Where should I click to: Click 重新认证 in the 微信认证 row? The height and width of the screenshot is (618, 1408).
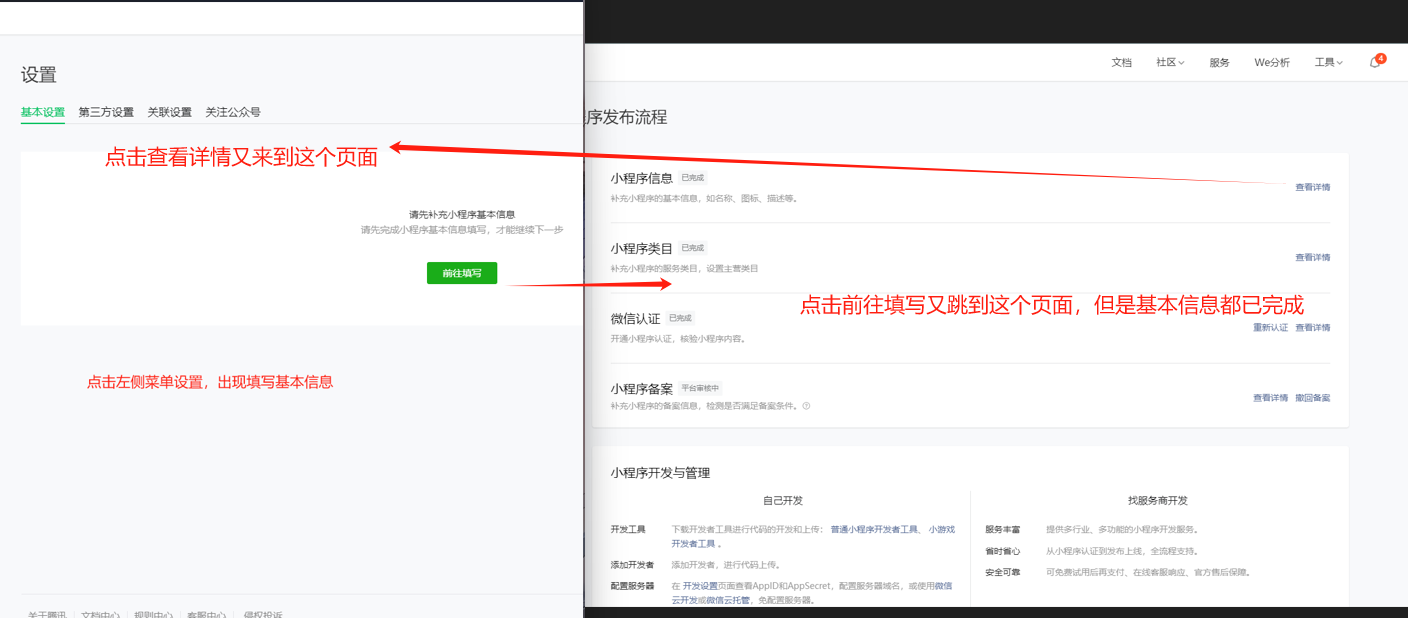pyautogui.click(x=1271, y=327)
